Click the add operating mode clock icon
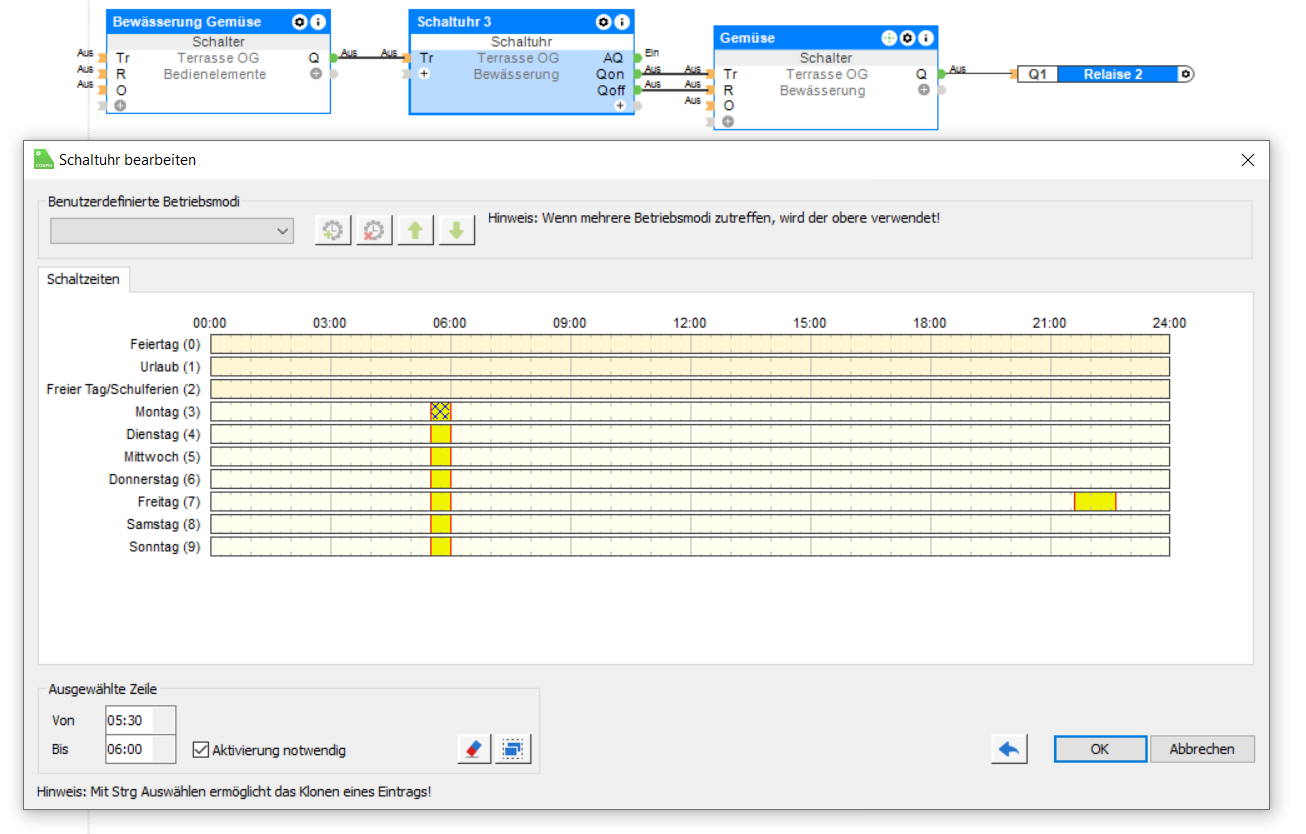1306x834 pixels. pyautogui.click(x=333, y=231)
